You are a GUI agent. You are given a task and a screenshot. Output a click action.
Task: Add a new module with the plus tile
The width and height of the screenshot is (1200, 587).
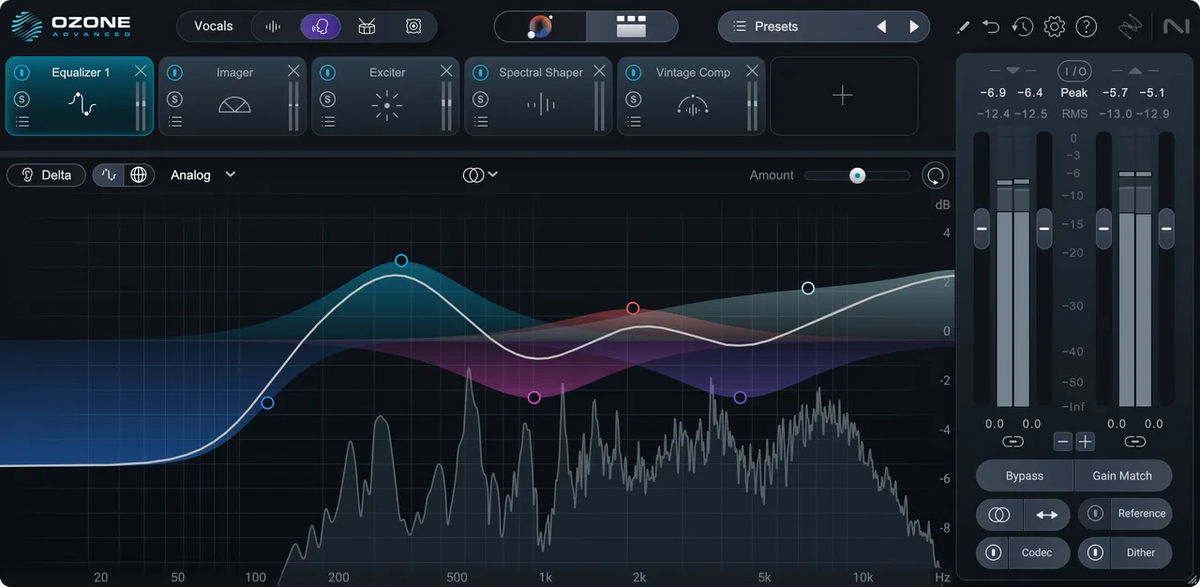click(x=844, y=97)
